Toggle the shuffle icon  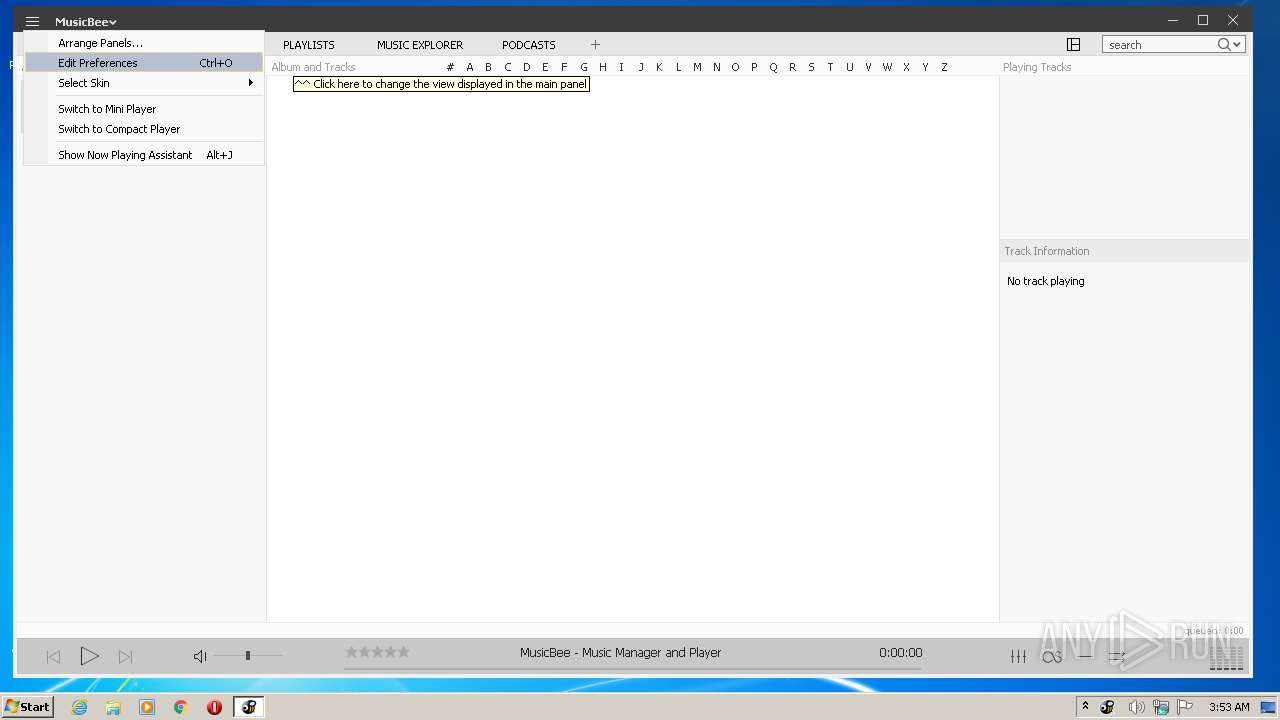pos(1117,657)
